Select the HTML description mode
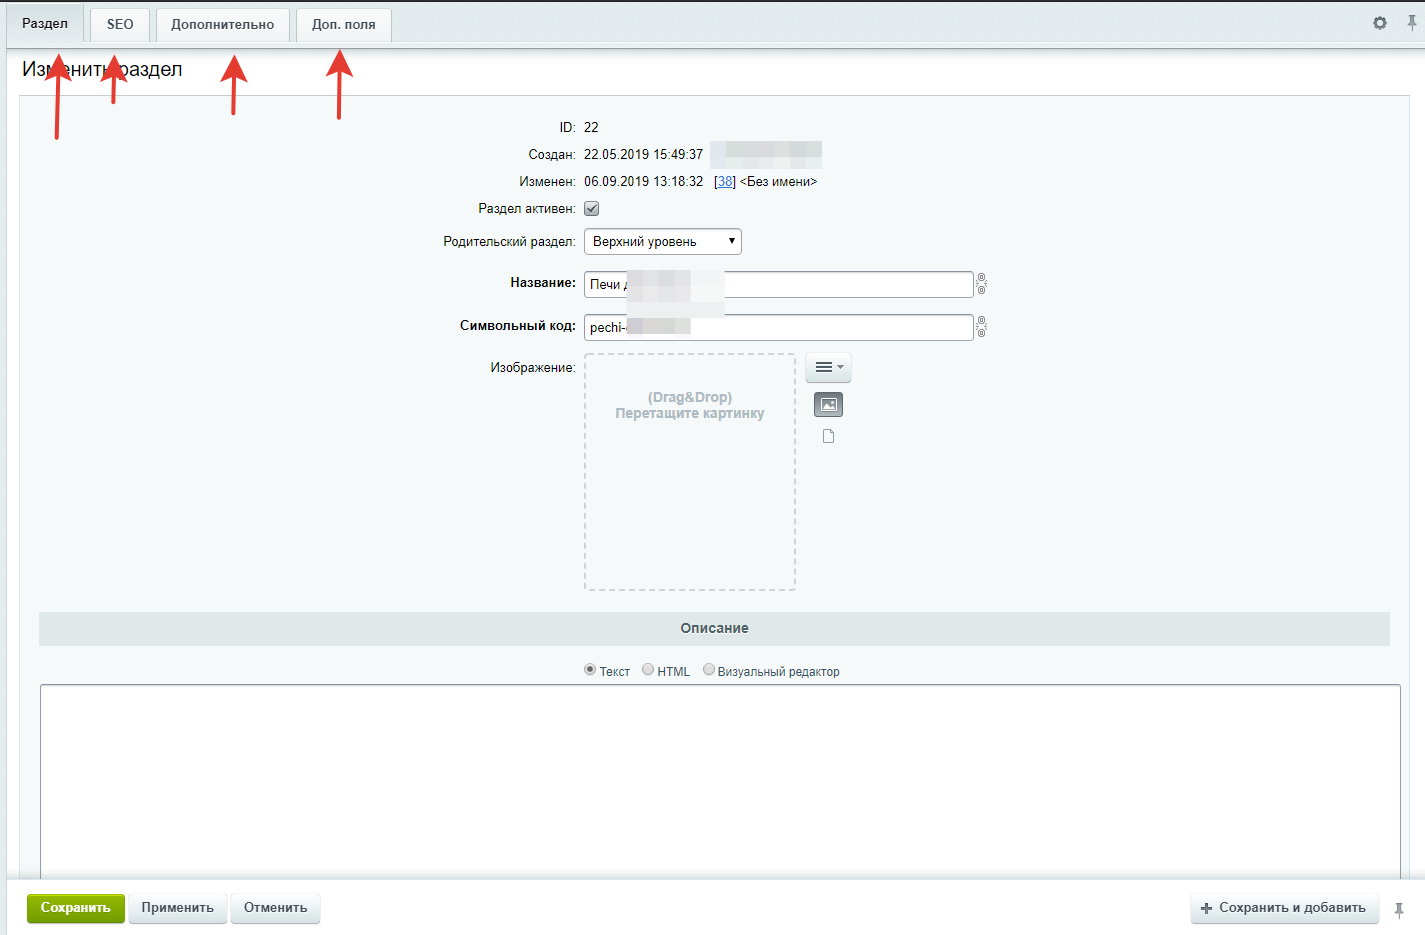1425x935 pixels. coord(648,670)
